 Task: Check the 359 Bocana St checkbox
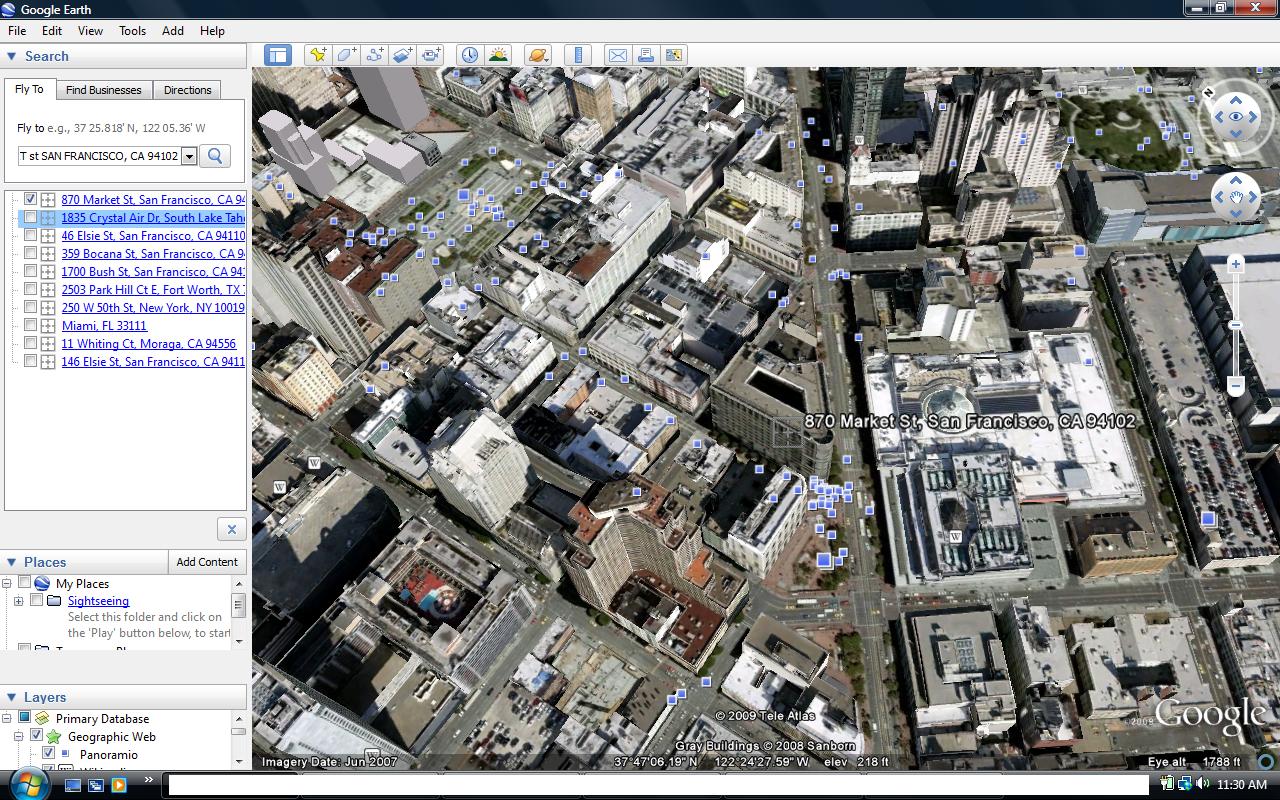pyautogui.click(x=30, y=253)
